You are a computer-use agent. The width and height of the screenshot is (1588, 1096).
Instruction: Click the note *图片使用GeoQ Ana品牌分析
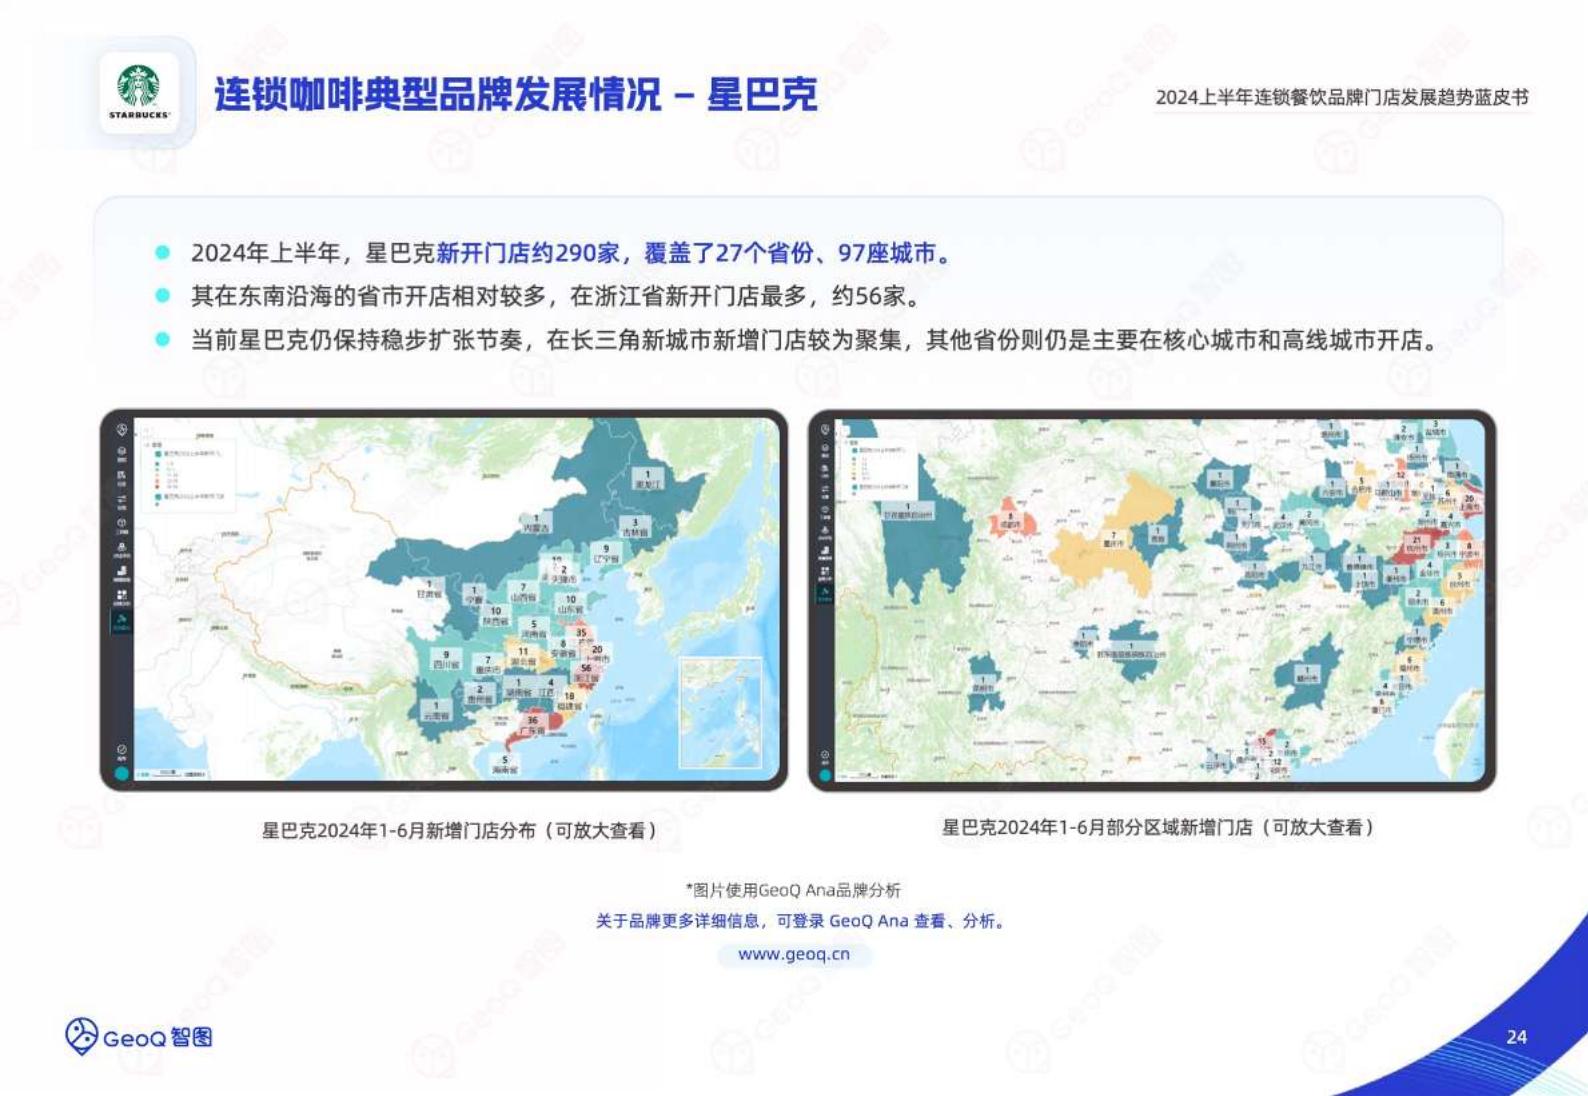click(793, 889)
